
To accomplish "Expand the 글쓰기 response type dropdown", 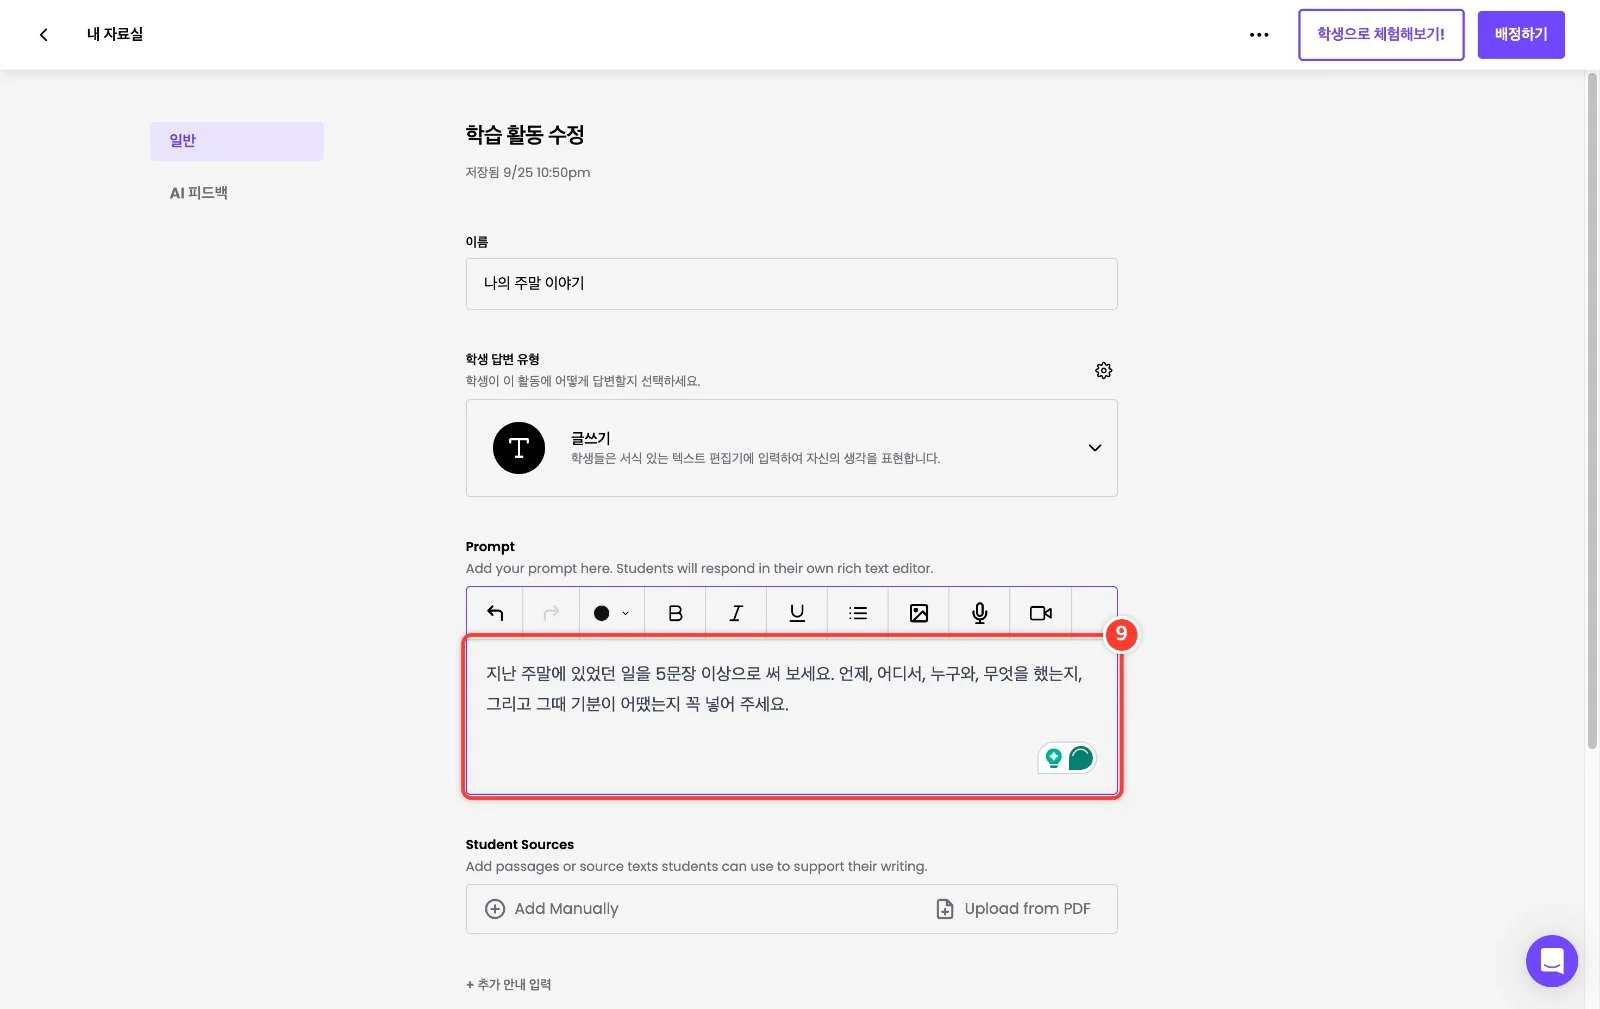I will (x=1095, y=448).
